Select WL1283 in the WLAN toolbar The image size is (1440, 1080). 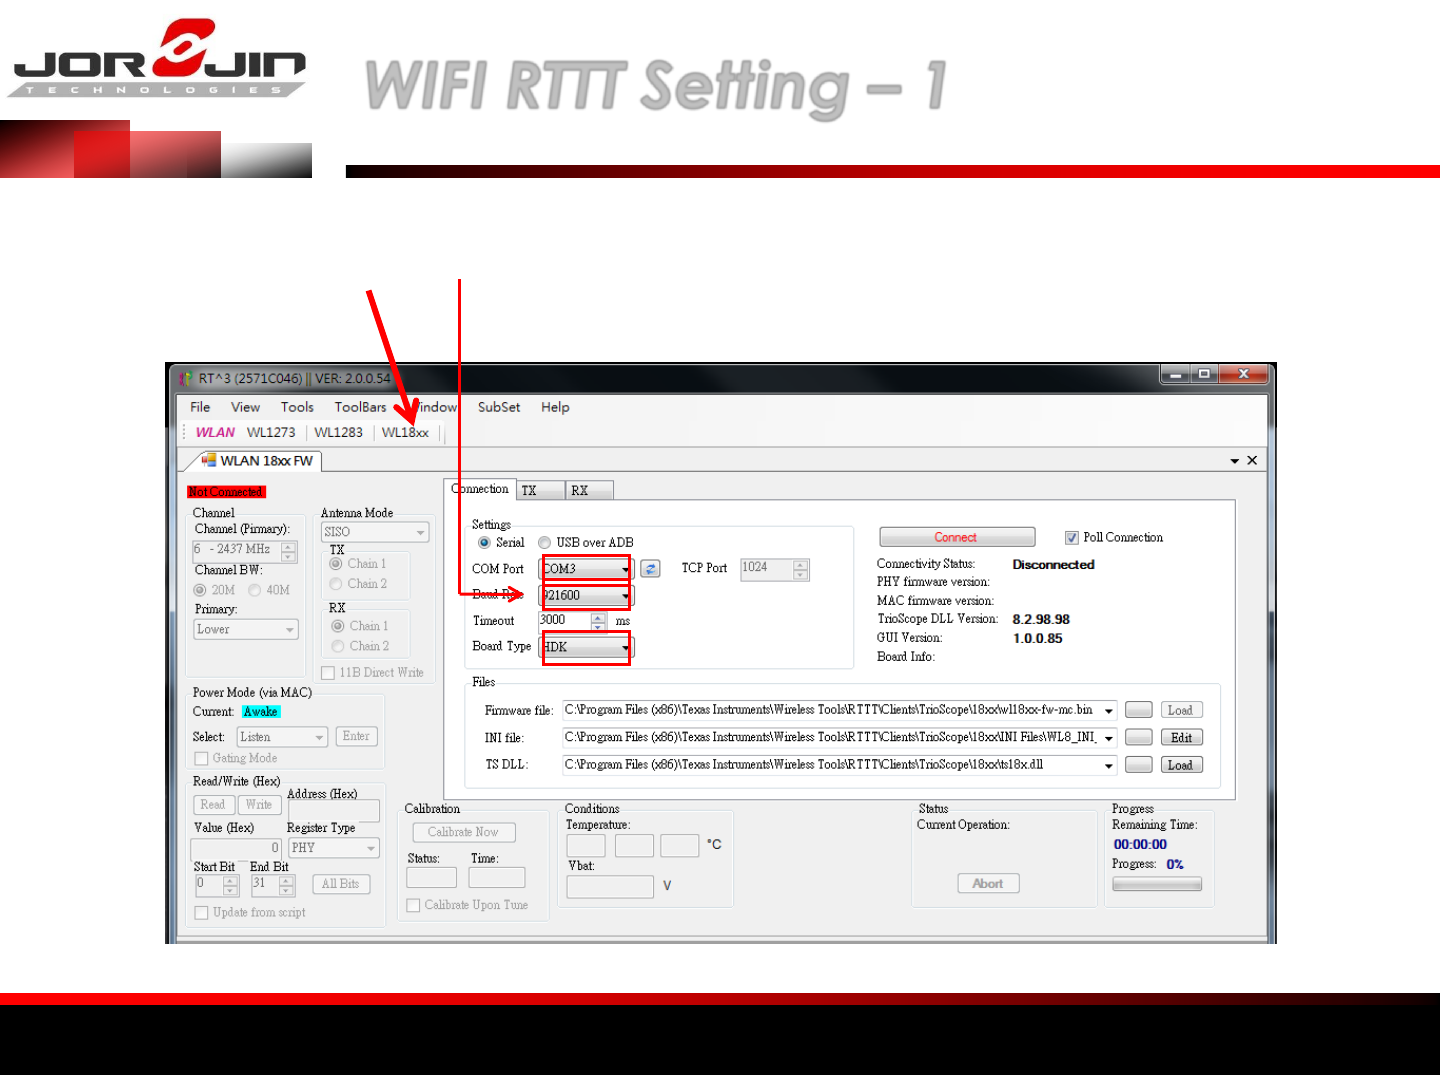pos(338,432)
